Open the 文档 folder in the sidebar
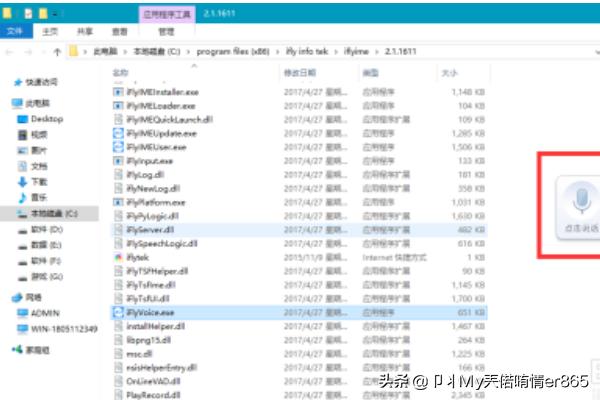 tap(39, 166)
